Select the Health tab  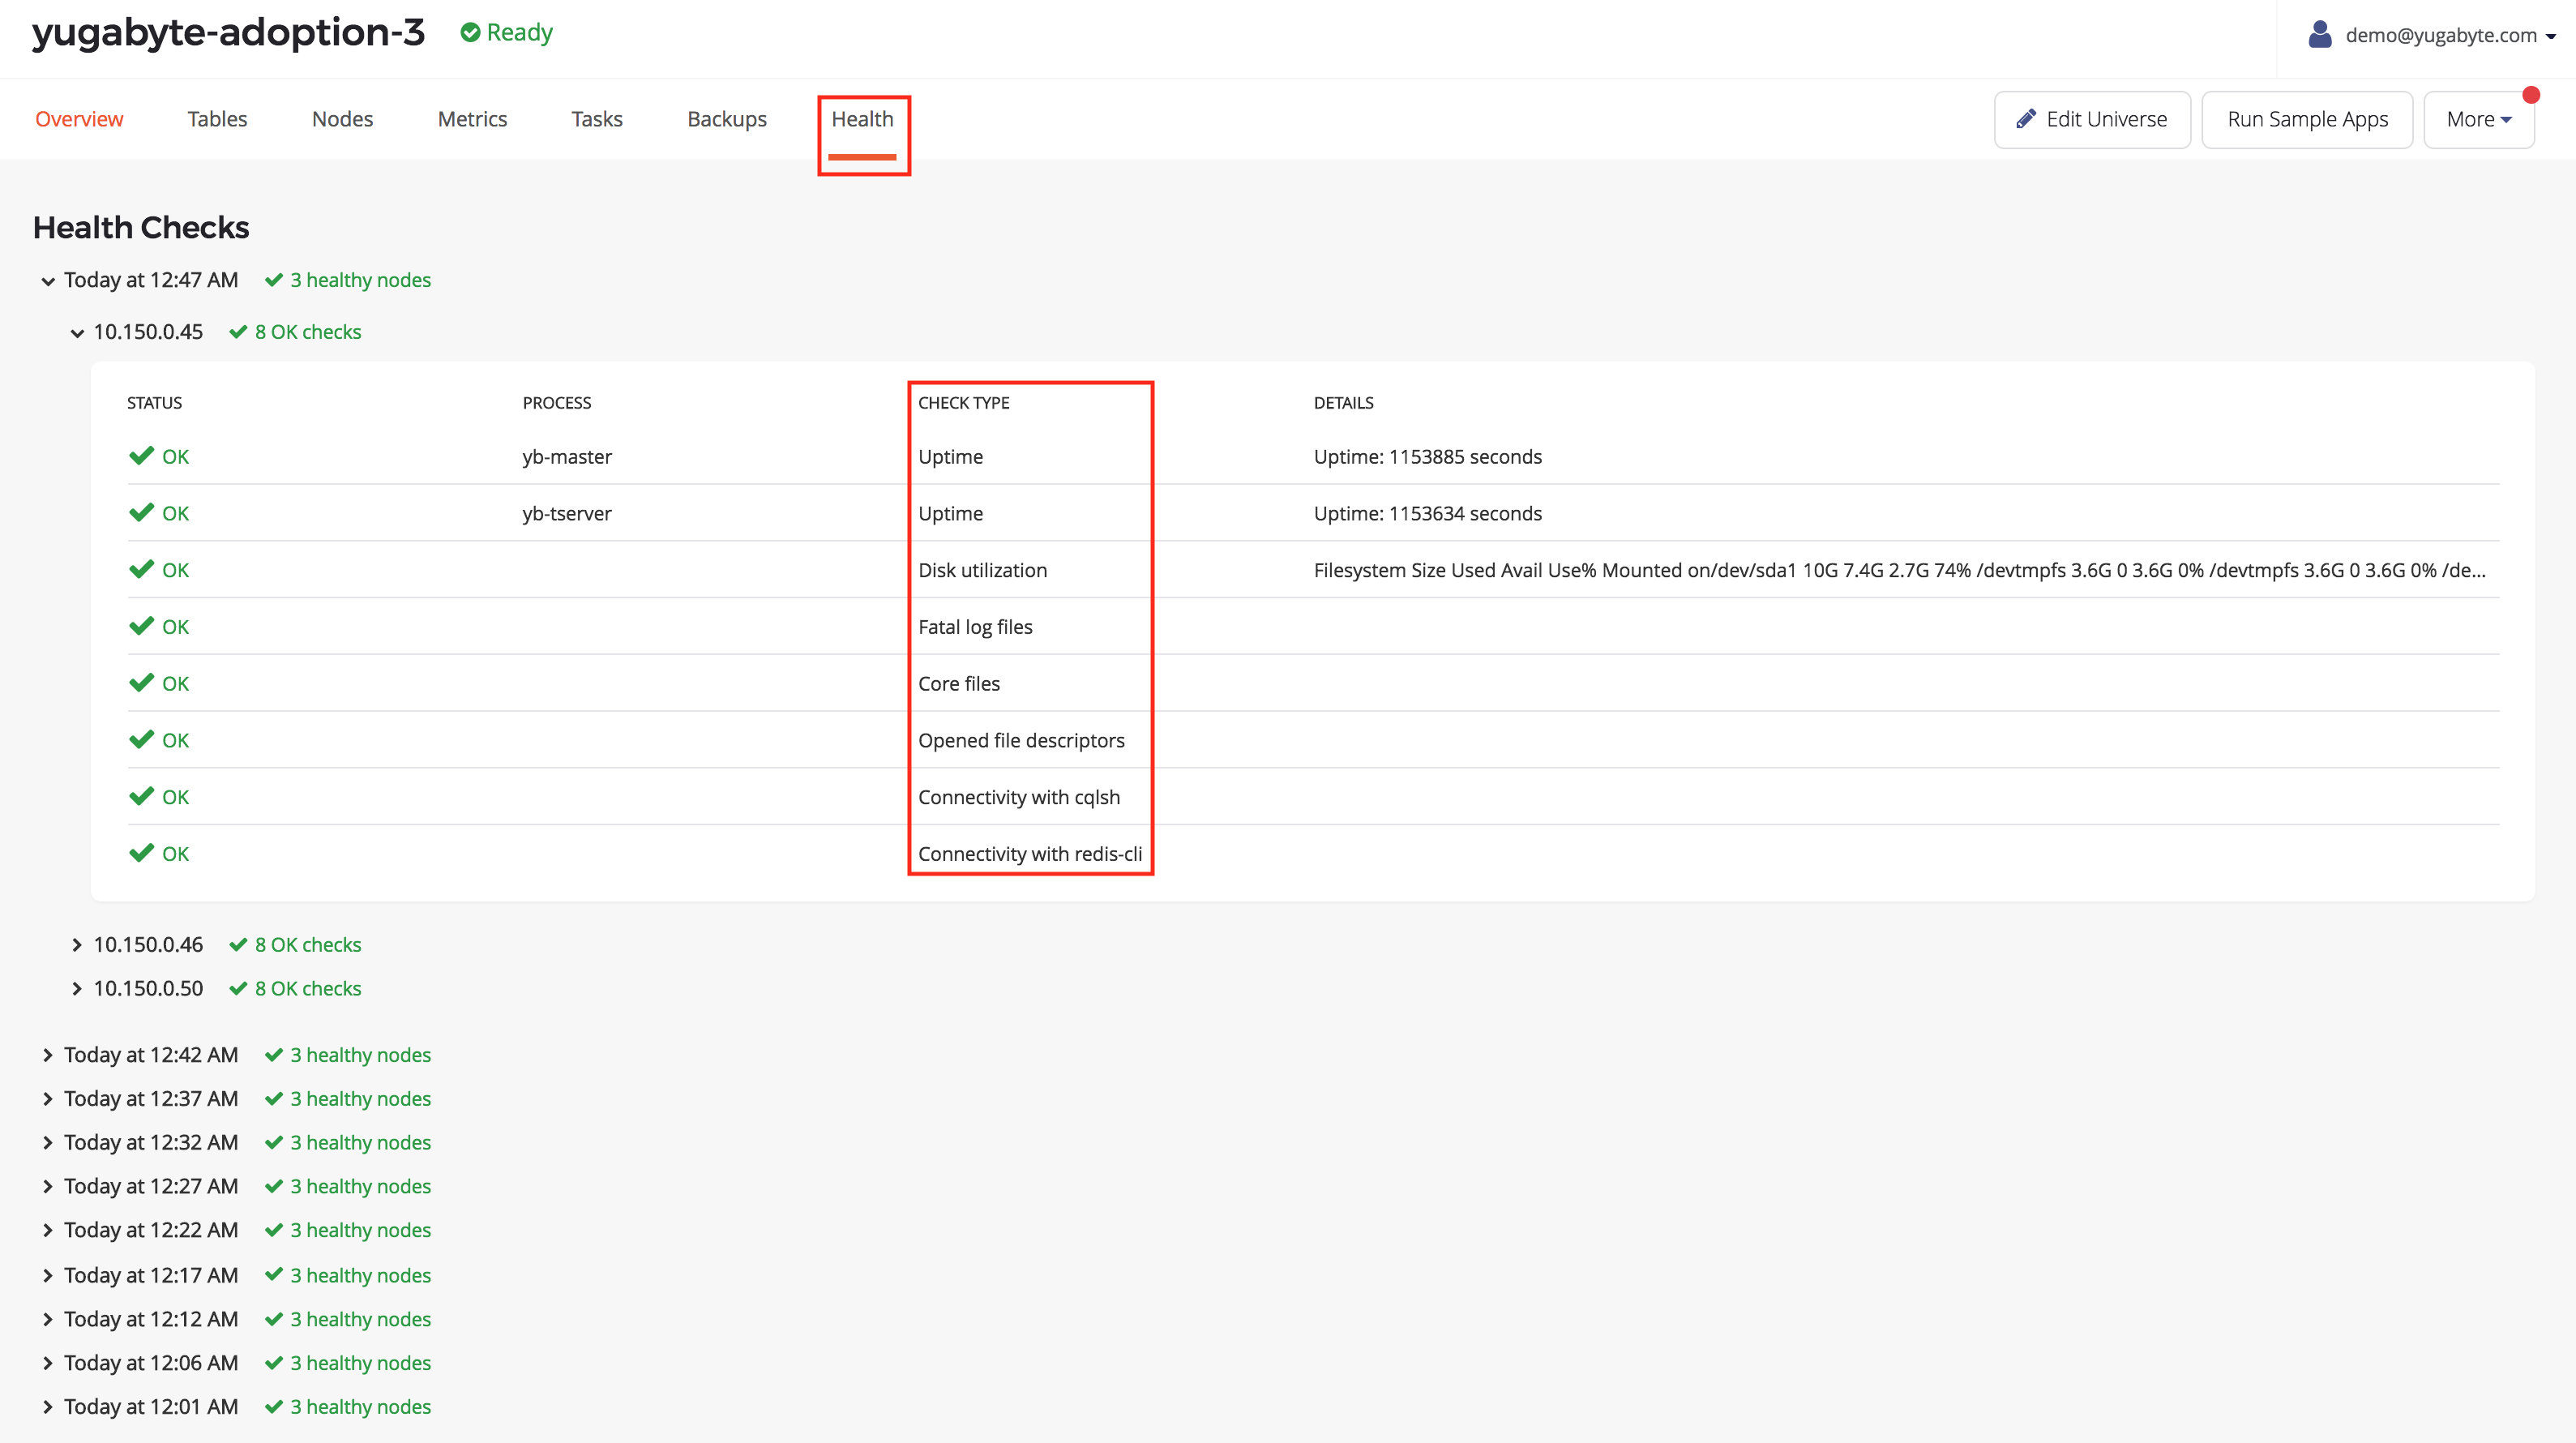pyautogui.click(x=862, y=119)
